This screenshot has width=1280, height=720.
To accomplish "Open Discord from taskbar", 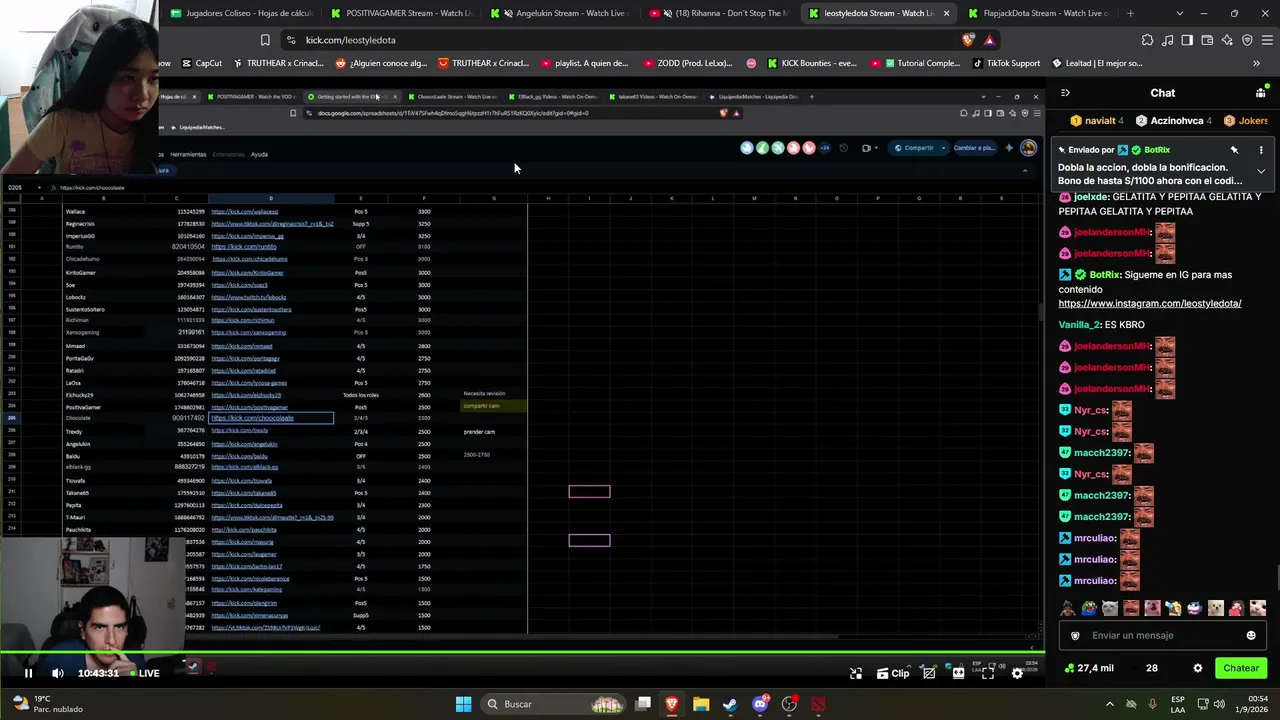I will 760,704.
